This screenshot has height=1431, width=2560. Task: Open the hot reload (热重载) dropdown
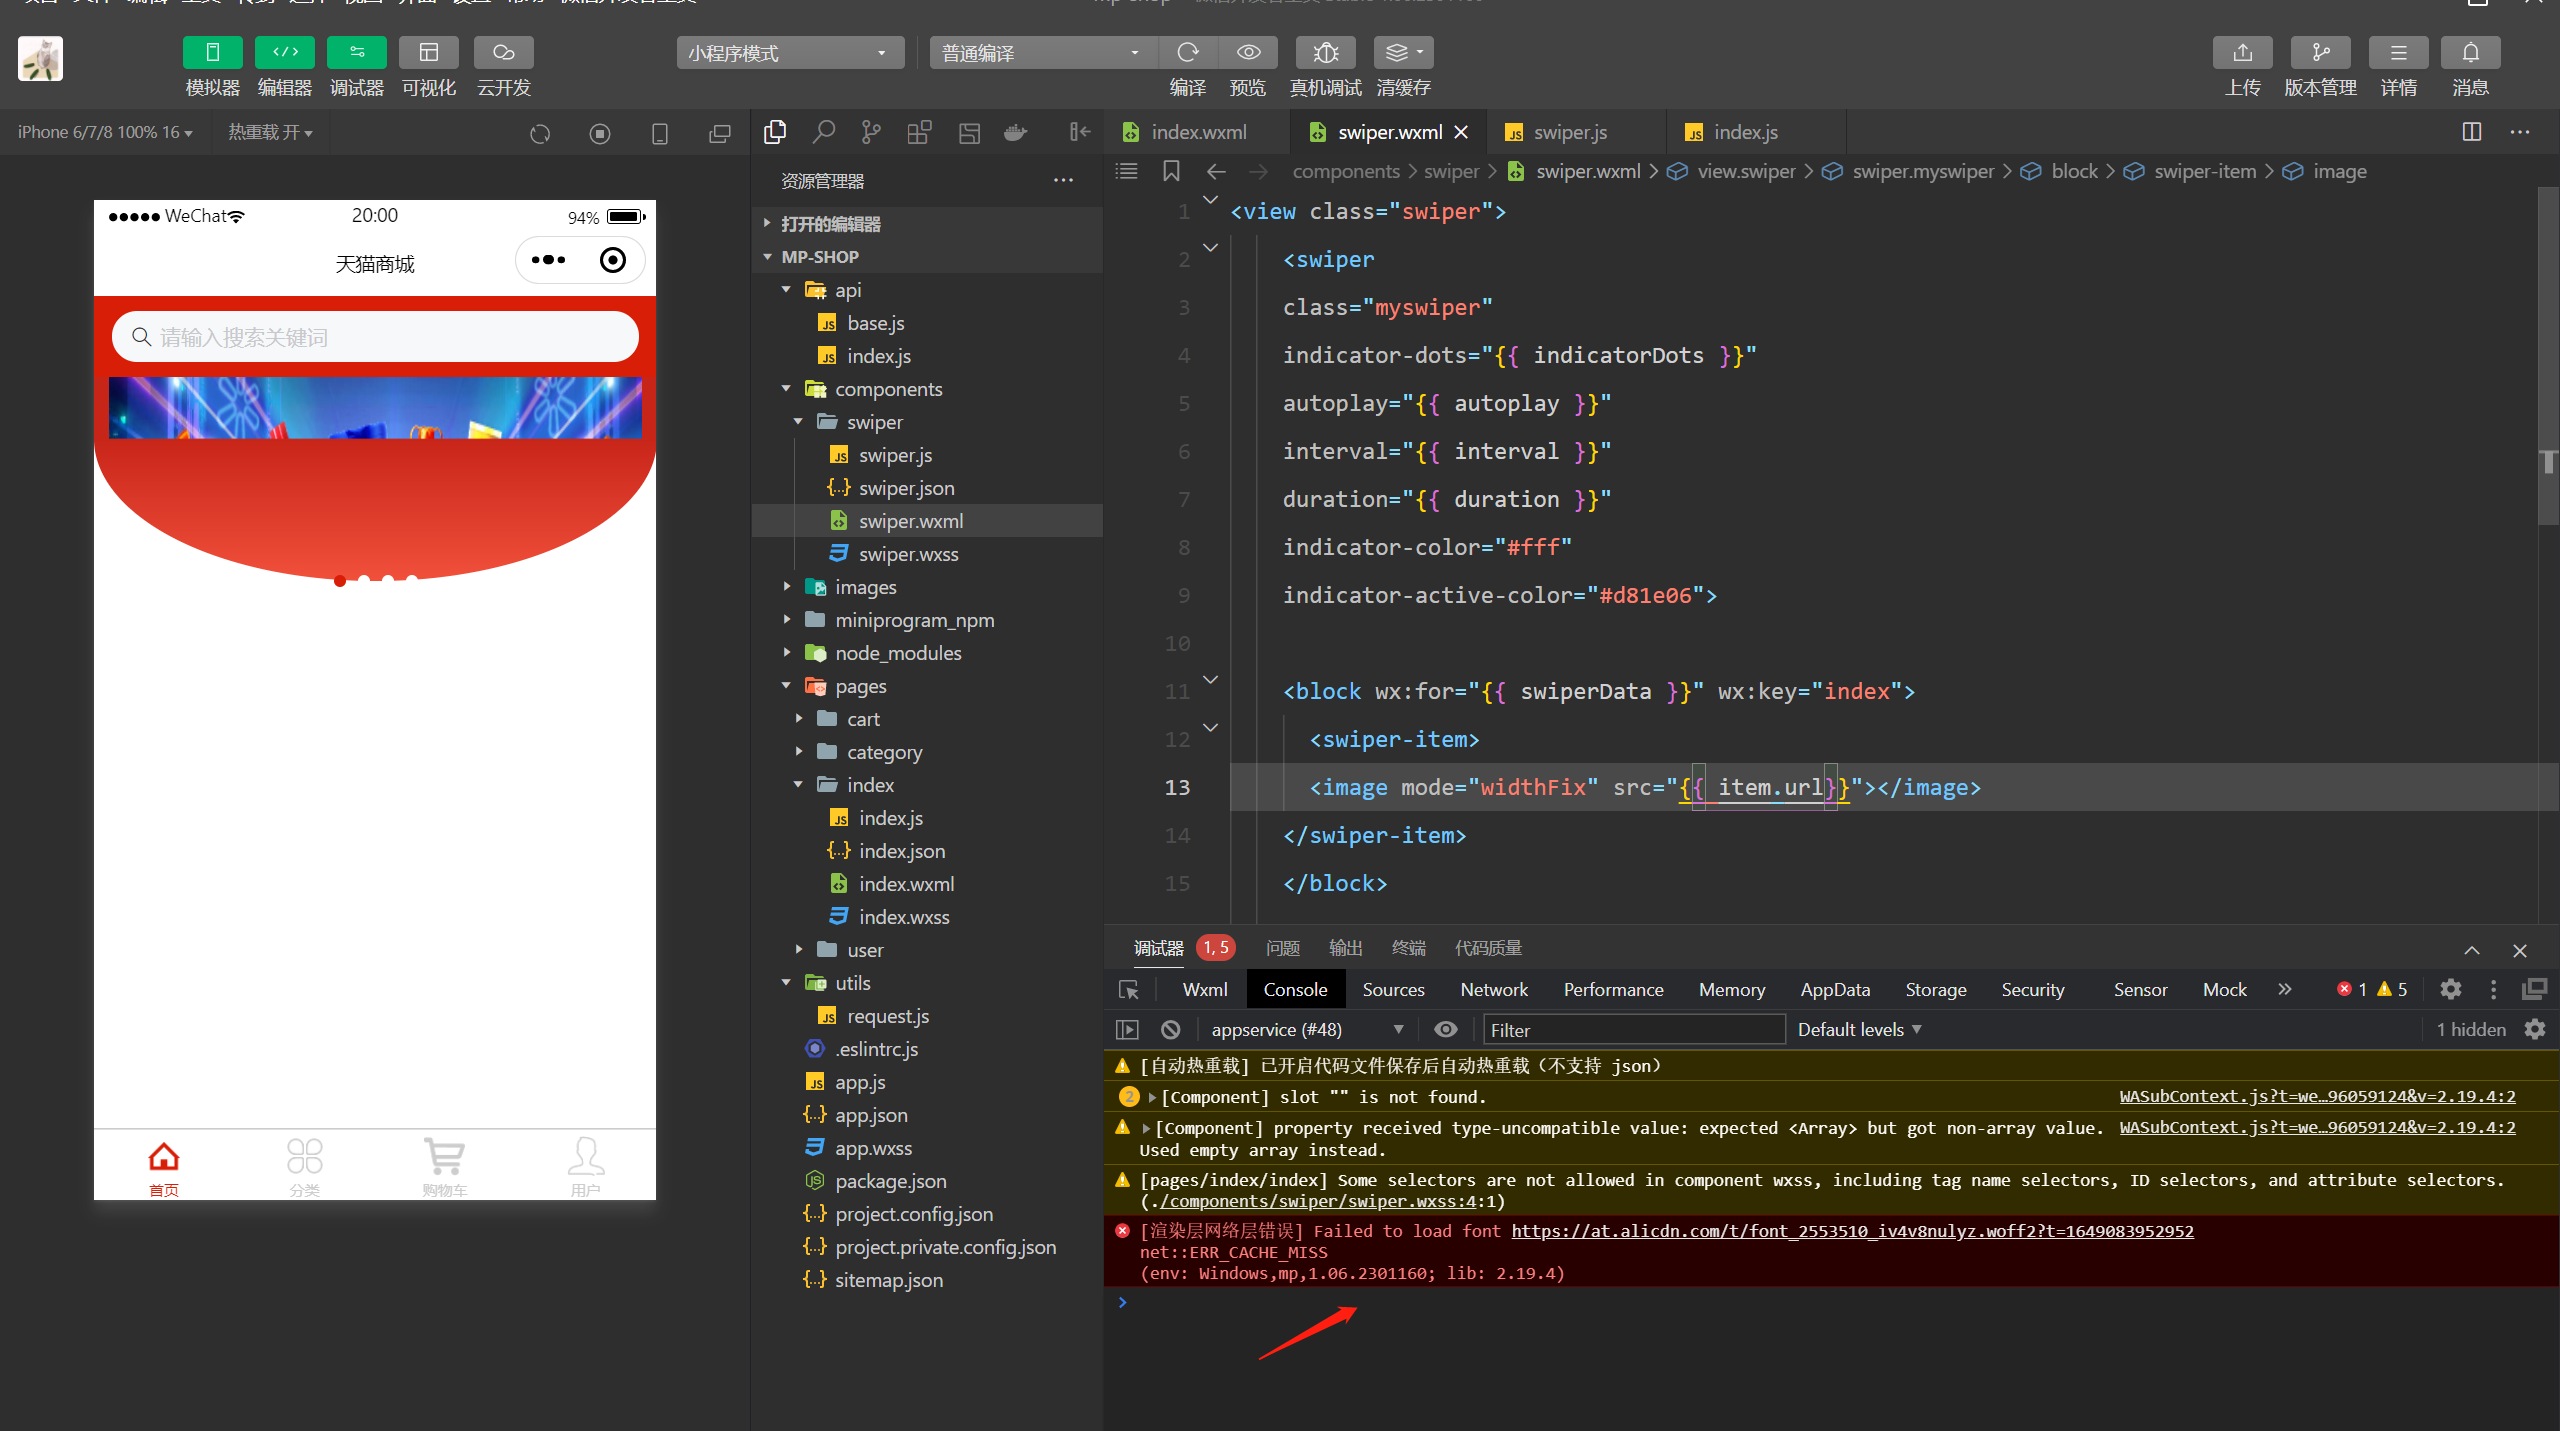pos(270,132)
